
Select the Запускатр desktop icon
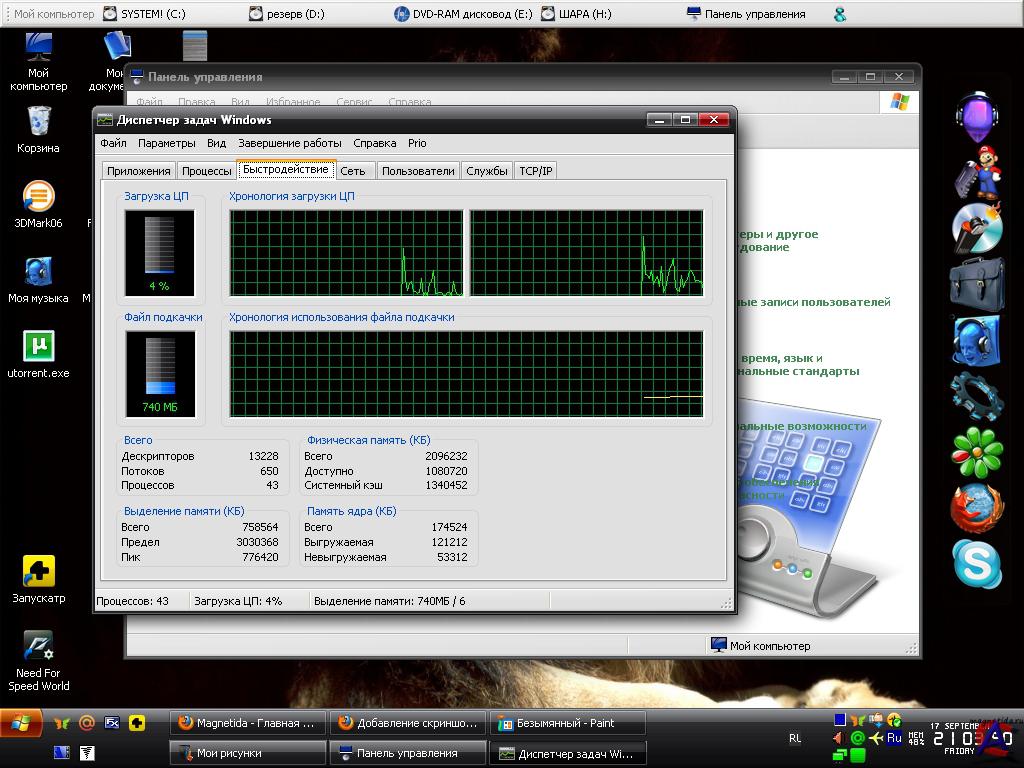[38, 572]
